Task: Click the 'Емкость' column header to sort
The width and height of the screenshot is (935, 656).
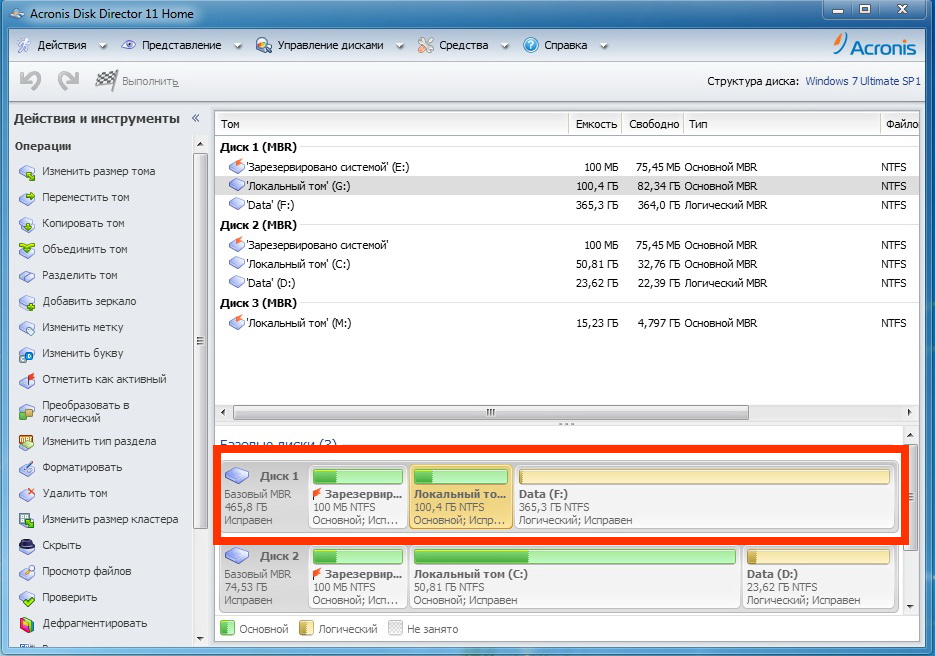Action: coord(596,124)
